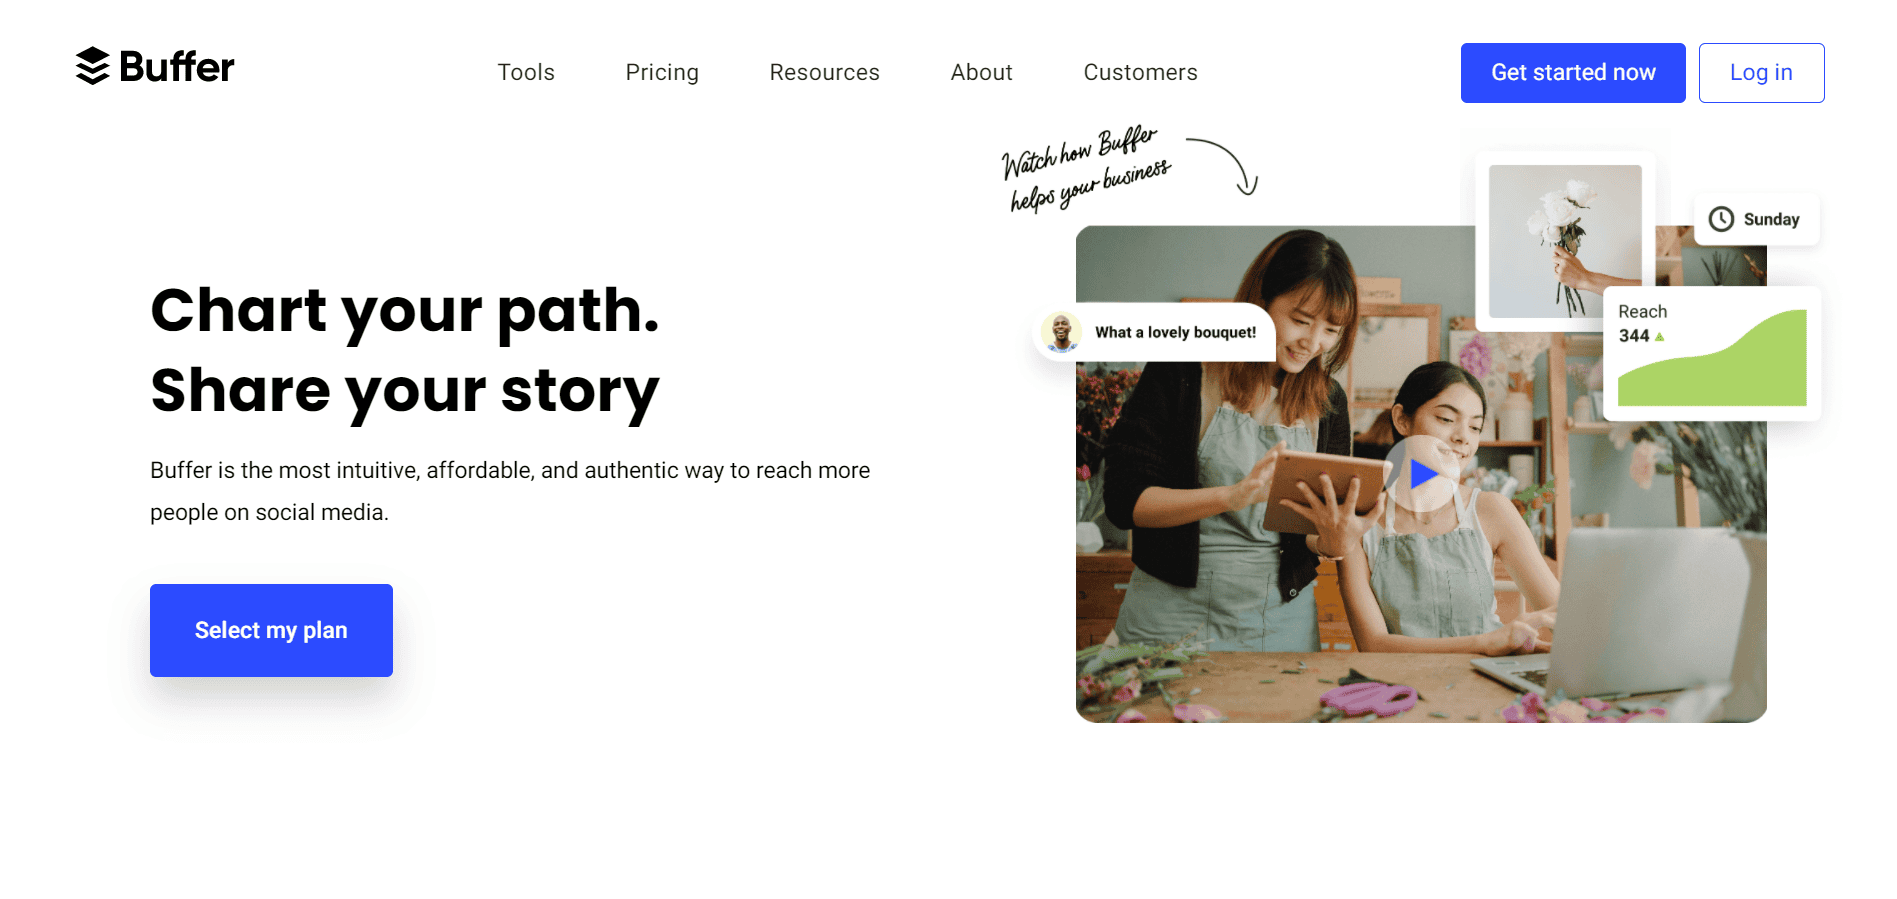Click the Buffer wordmark text
The width and height of the screenshot is (1897, 899).
(x=177, y=67)
